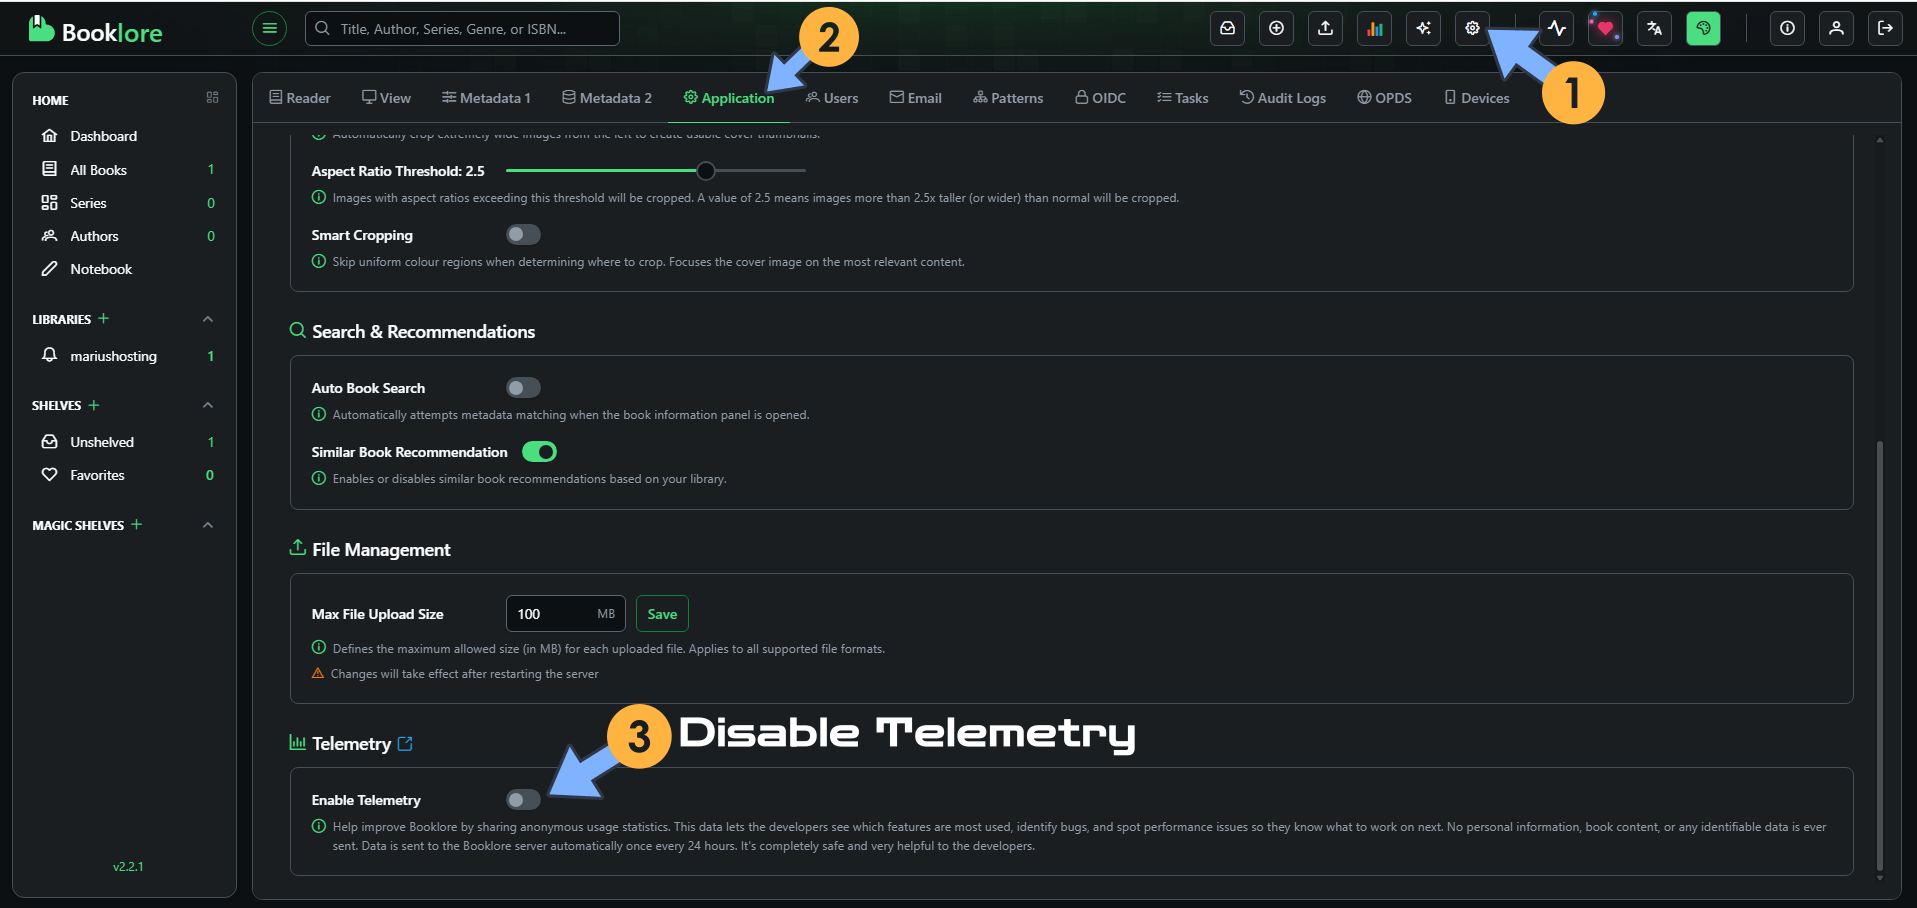Click the sparkles magic icon in the toolbar

pos(1423,28)
